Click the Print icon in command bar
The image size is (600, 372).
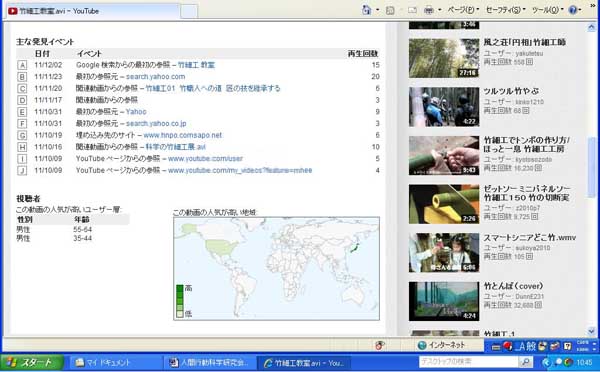(x=429, y=10)
